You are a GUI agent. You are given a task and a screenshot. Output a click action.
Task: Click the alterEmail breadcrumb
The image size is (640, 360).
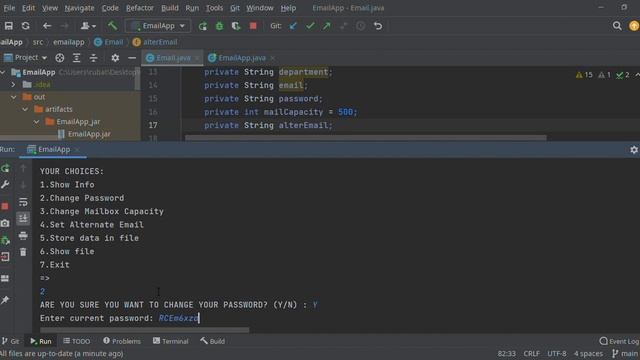(155, 42)
